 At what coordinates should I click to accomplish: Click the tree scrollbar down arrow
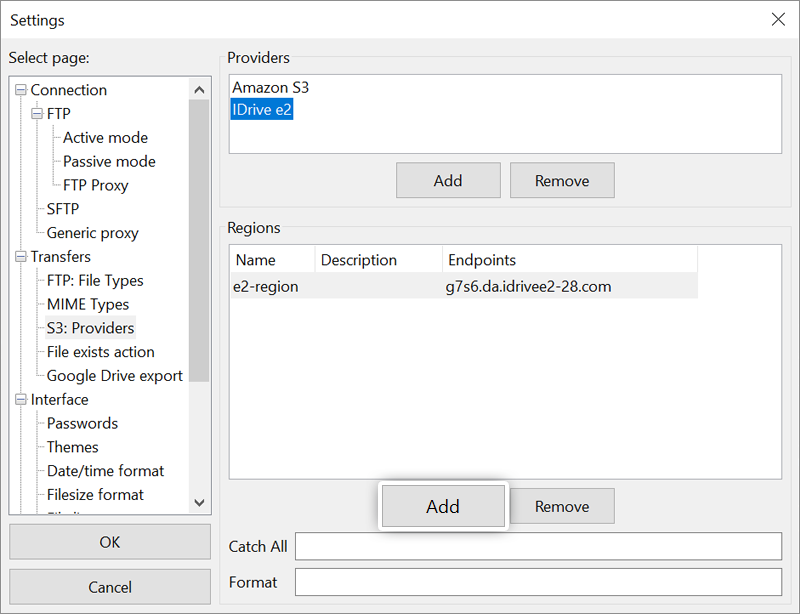199,503
